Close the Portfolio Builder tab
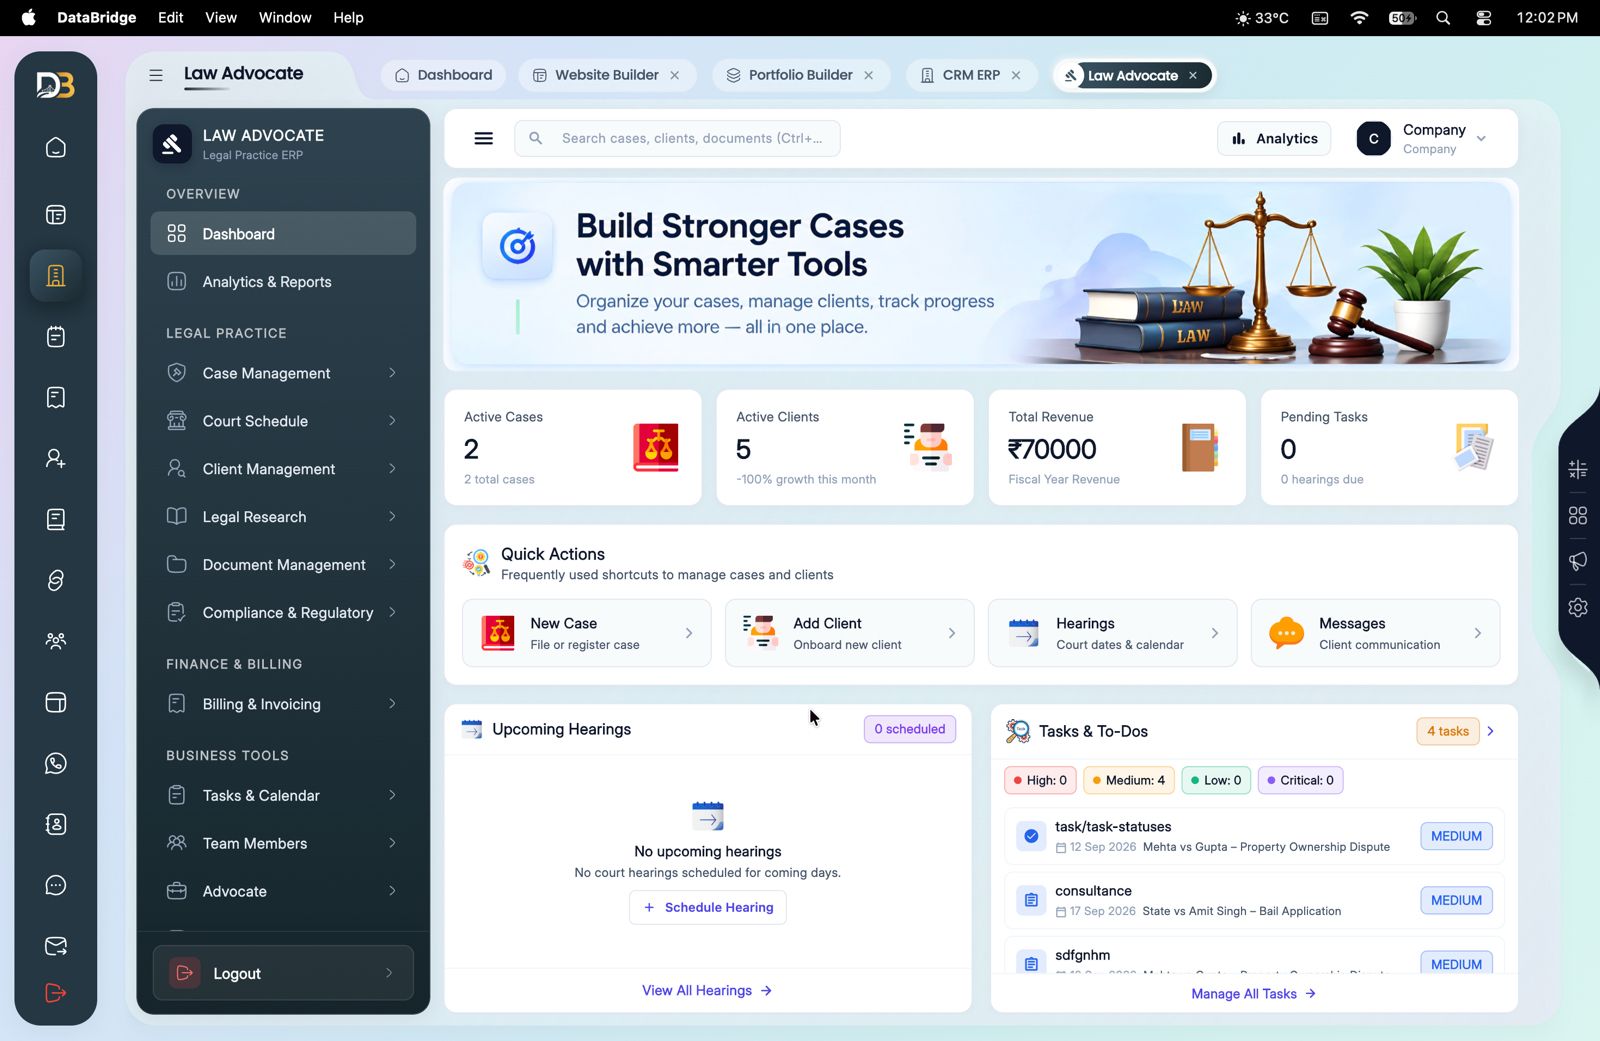The height and width of the screenshot is (1041, 1600). [869, 75]
